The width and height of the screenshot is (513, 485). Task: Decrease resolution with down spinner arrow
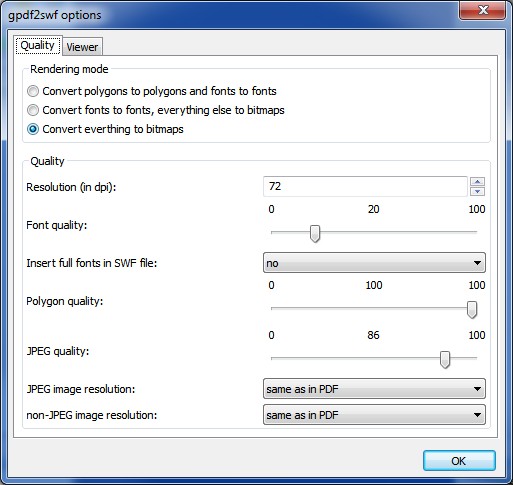click(477, 191)
